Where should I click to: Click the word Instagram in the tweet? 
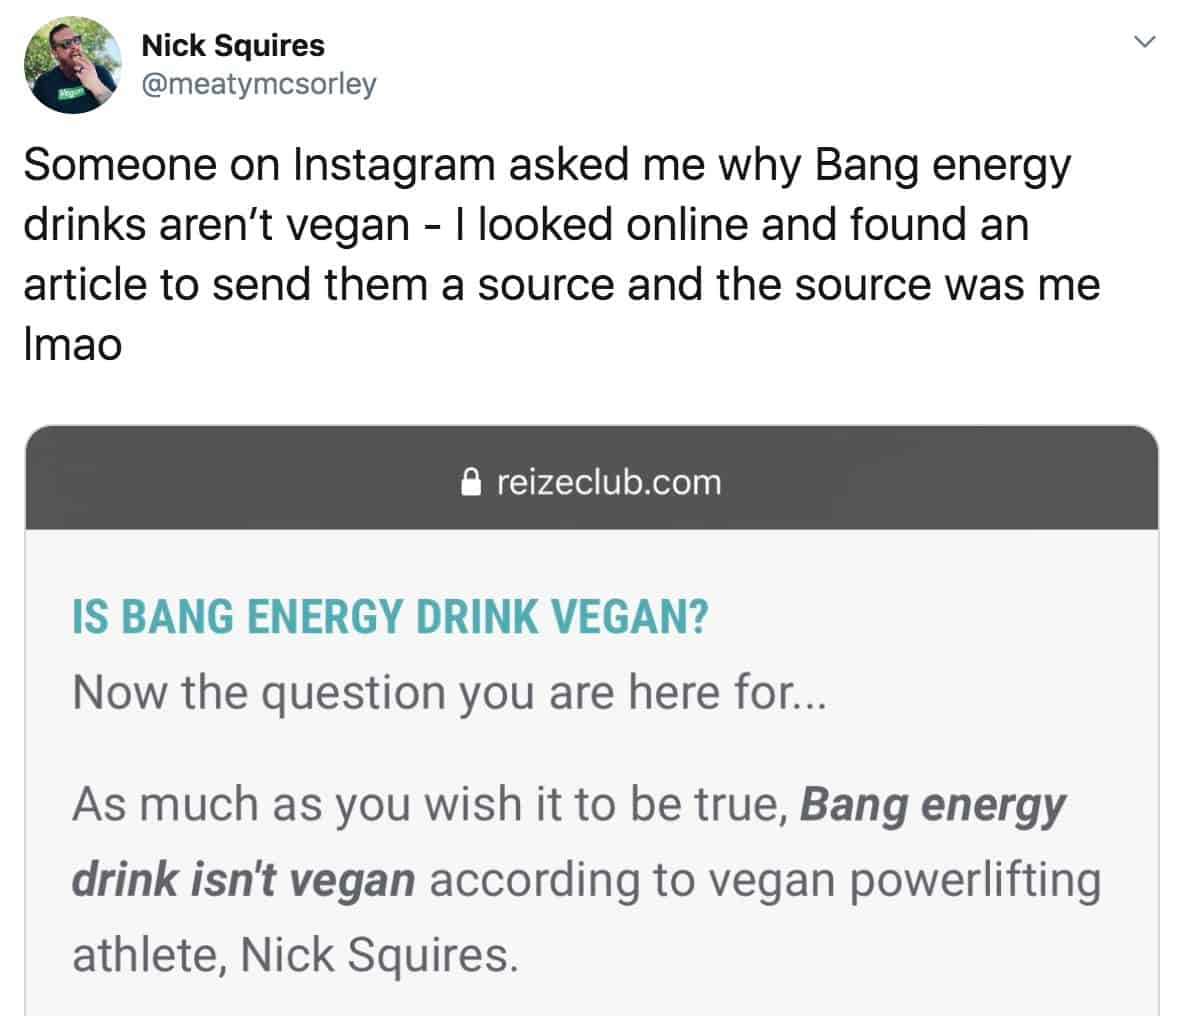tap(393, 165)
